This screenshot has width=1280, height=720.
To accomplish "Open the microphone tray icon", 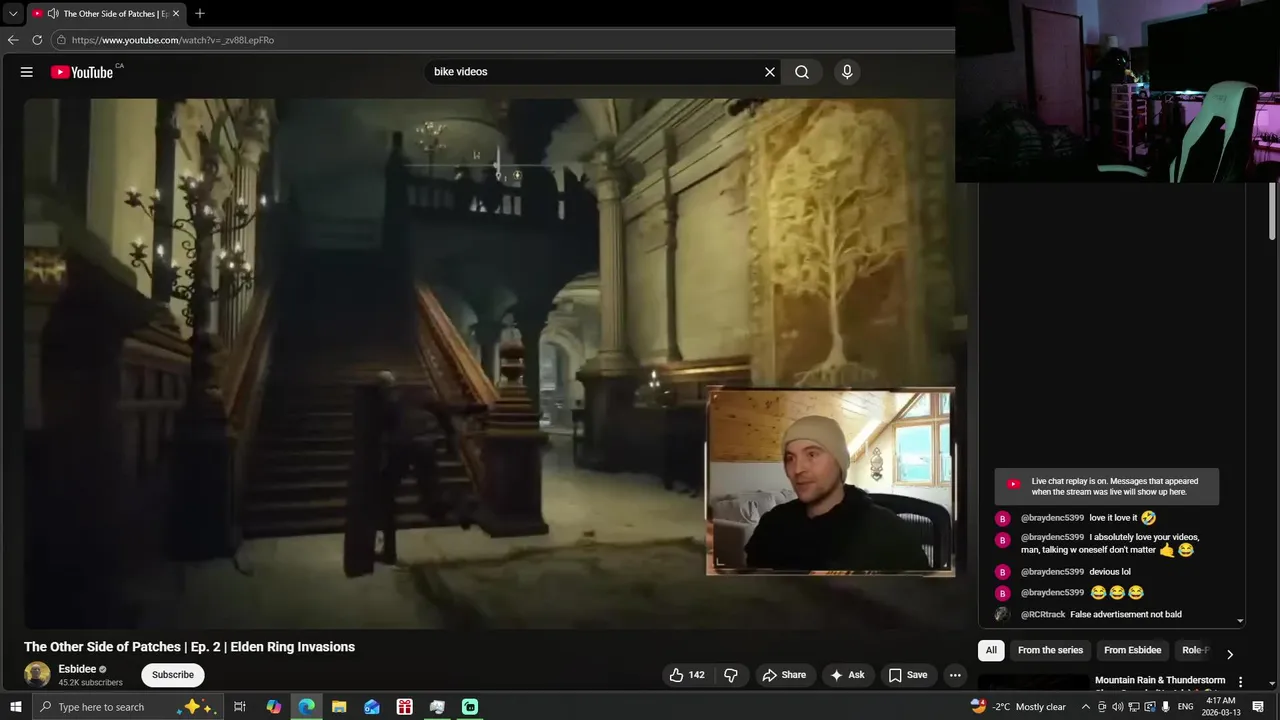I will [x=1165, y=707].
